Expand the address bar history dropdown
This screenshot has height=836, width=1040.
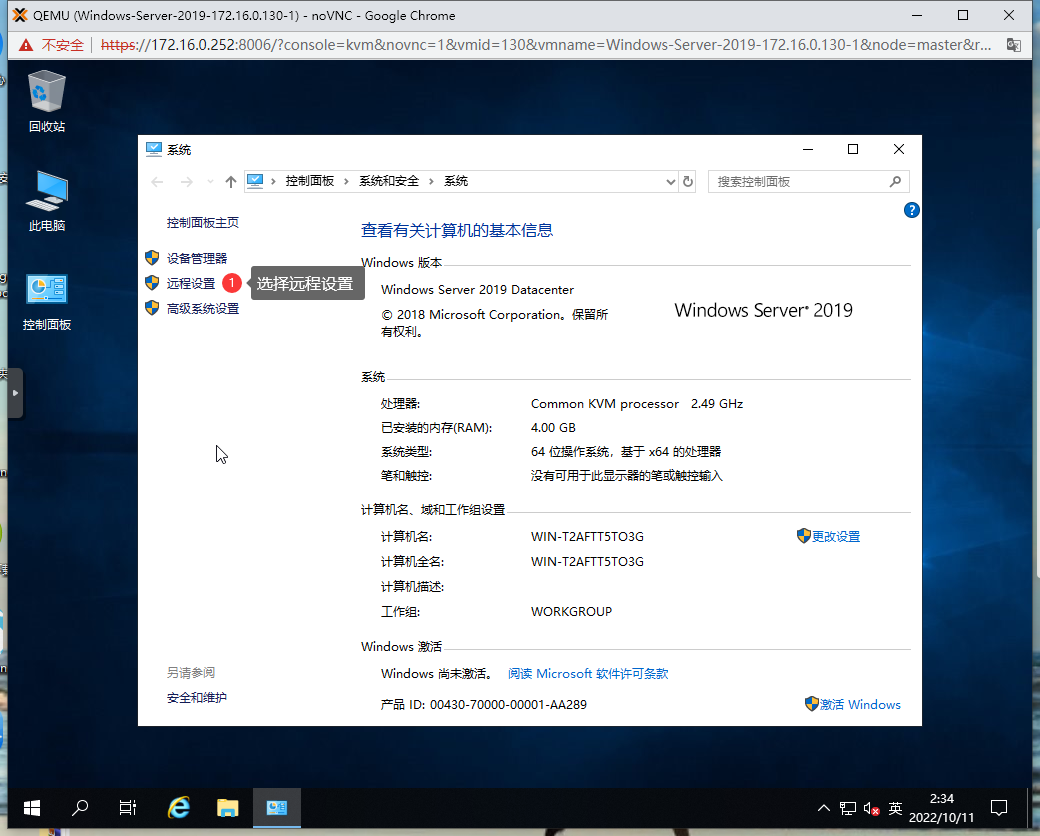[671, 181]
